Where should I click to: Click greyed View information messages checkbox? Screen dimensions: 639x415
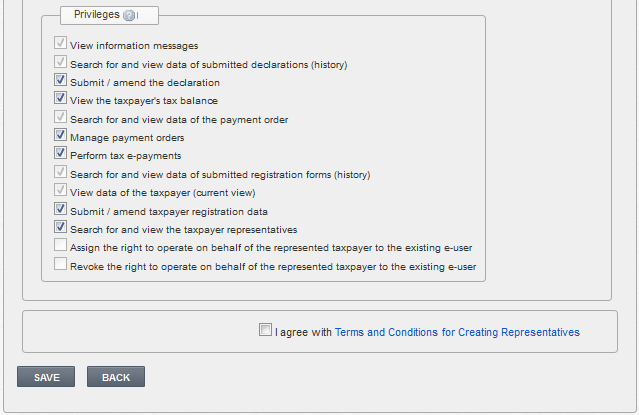[x=60, y=42]
